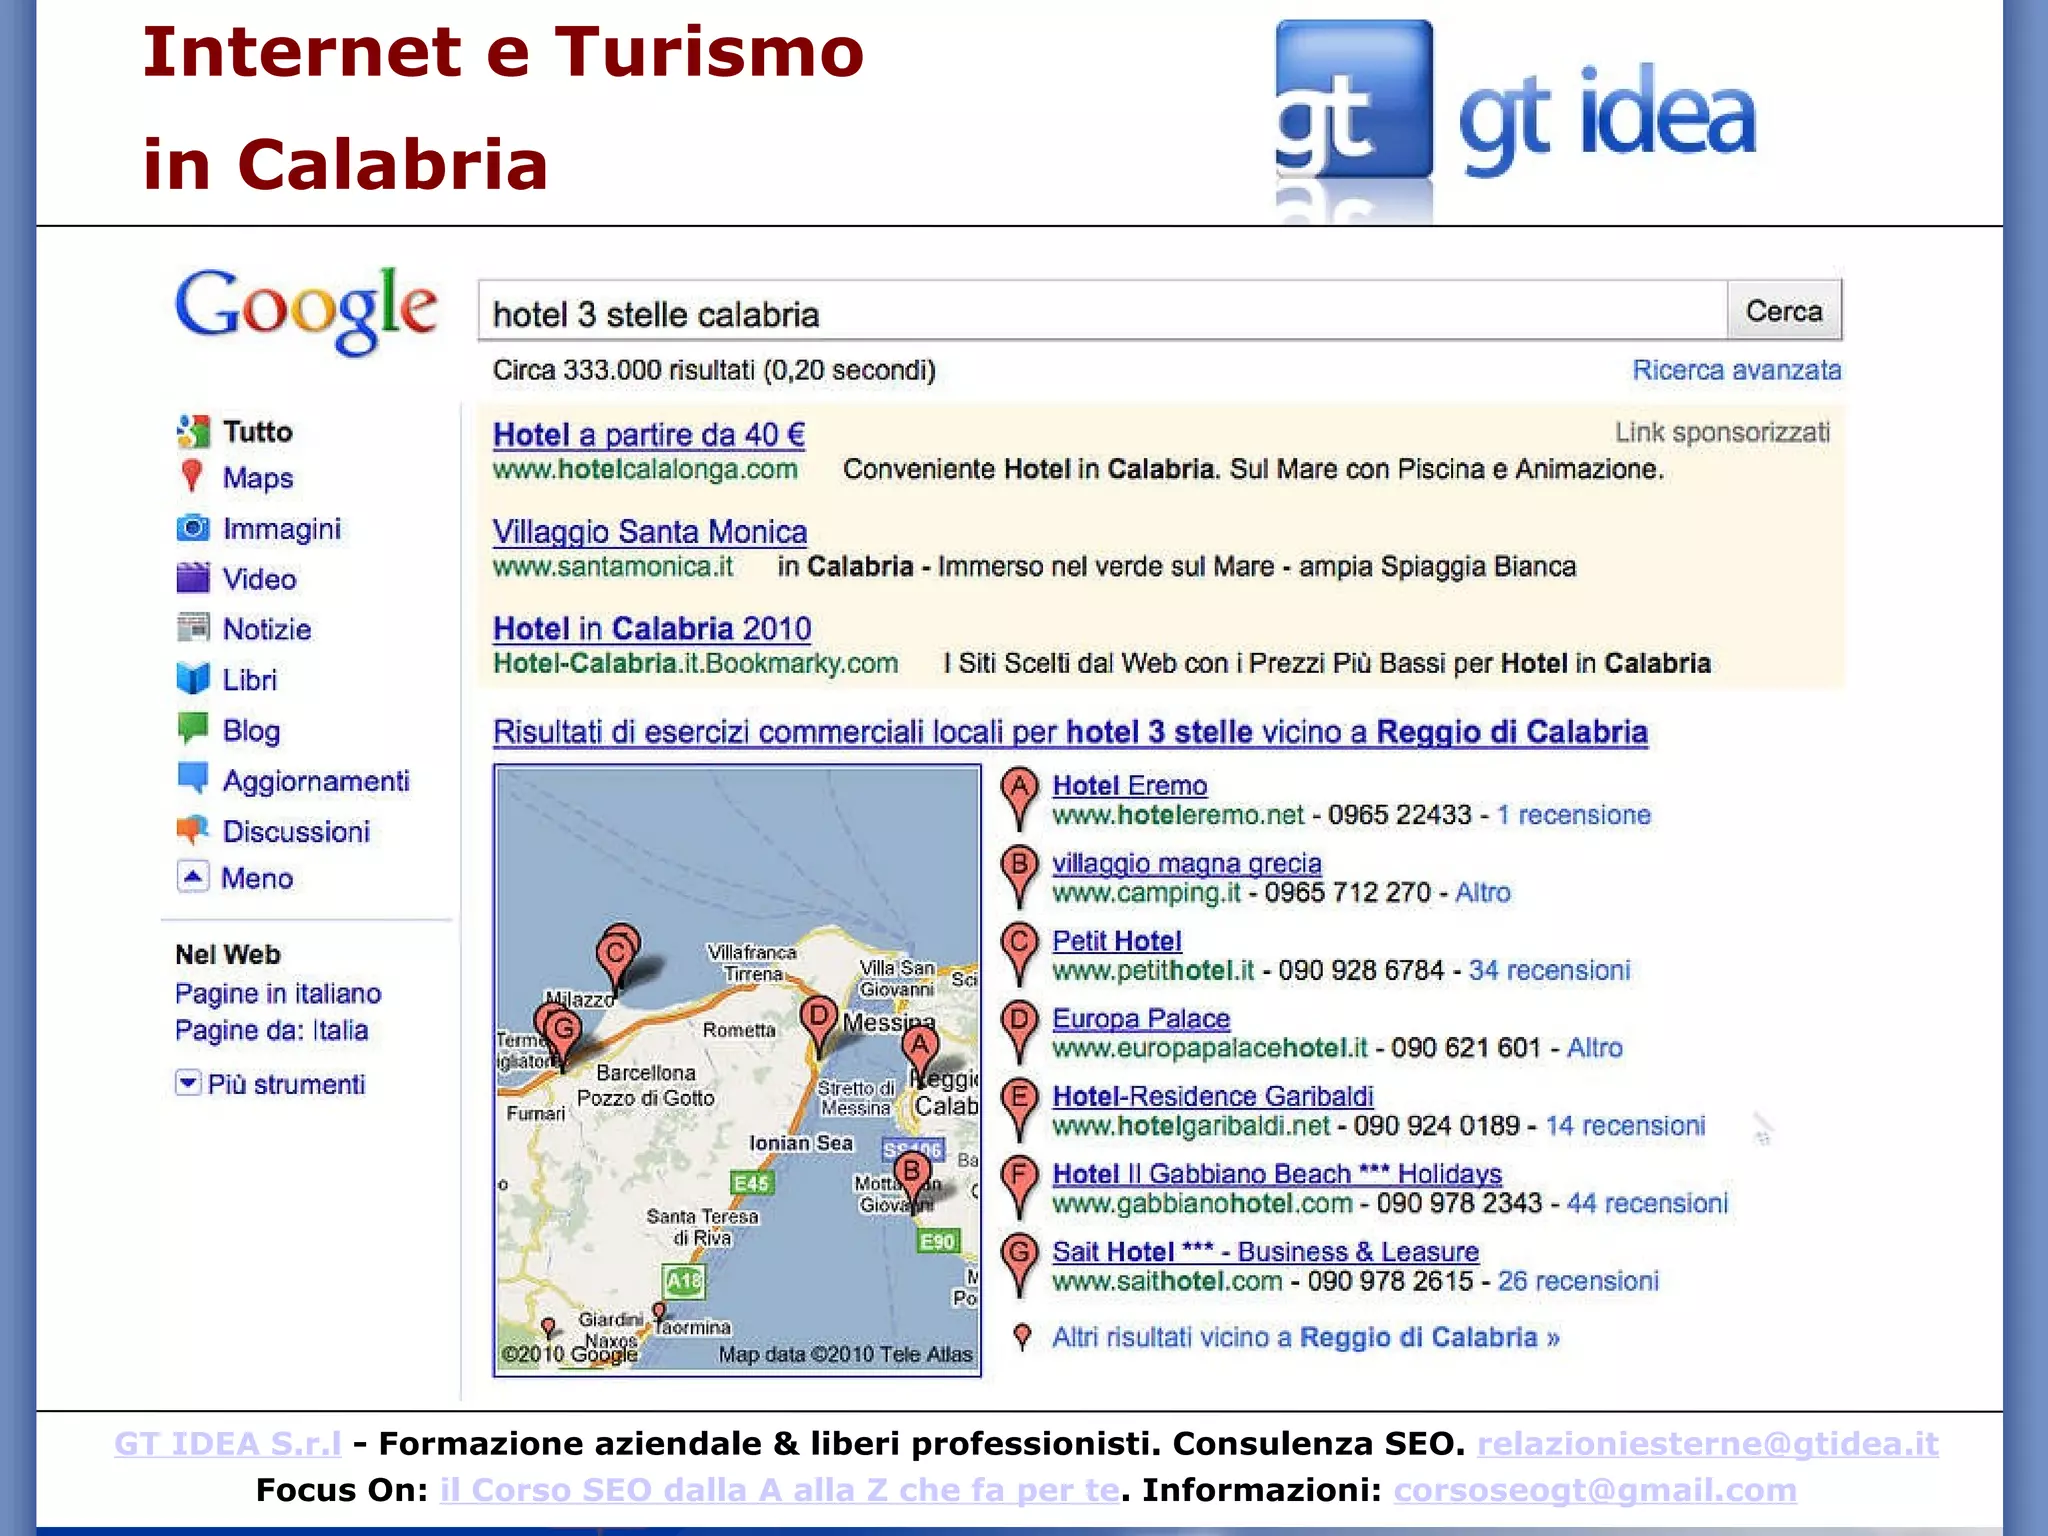Screen dimensions: 2048x1536
Task: Click the Aggiornamenti blue bubble icon
Action: pyautogui.click(x=193, y=779)
